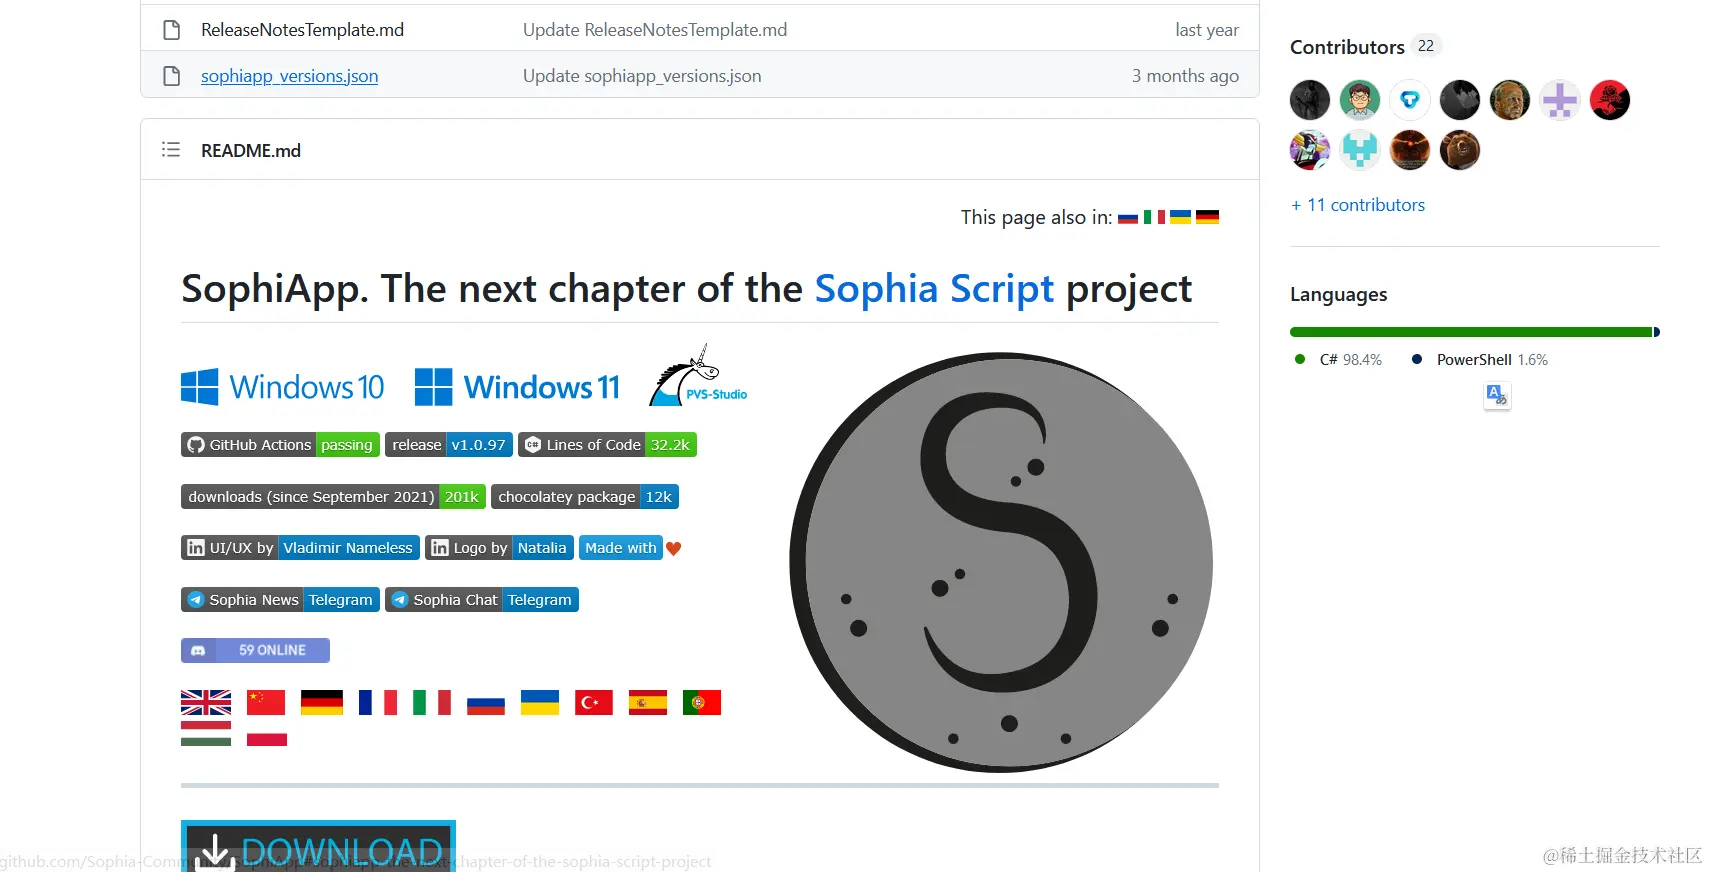Join Discord via the 59 ONLINE badge

[255, 650]
